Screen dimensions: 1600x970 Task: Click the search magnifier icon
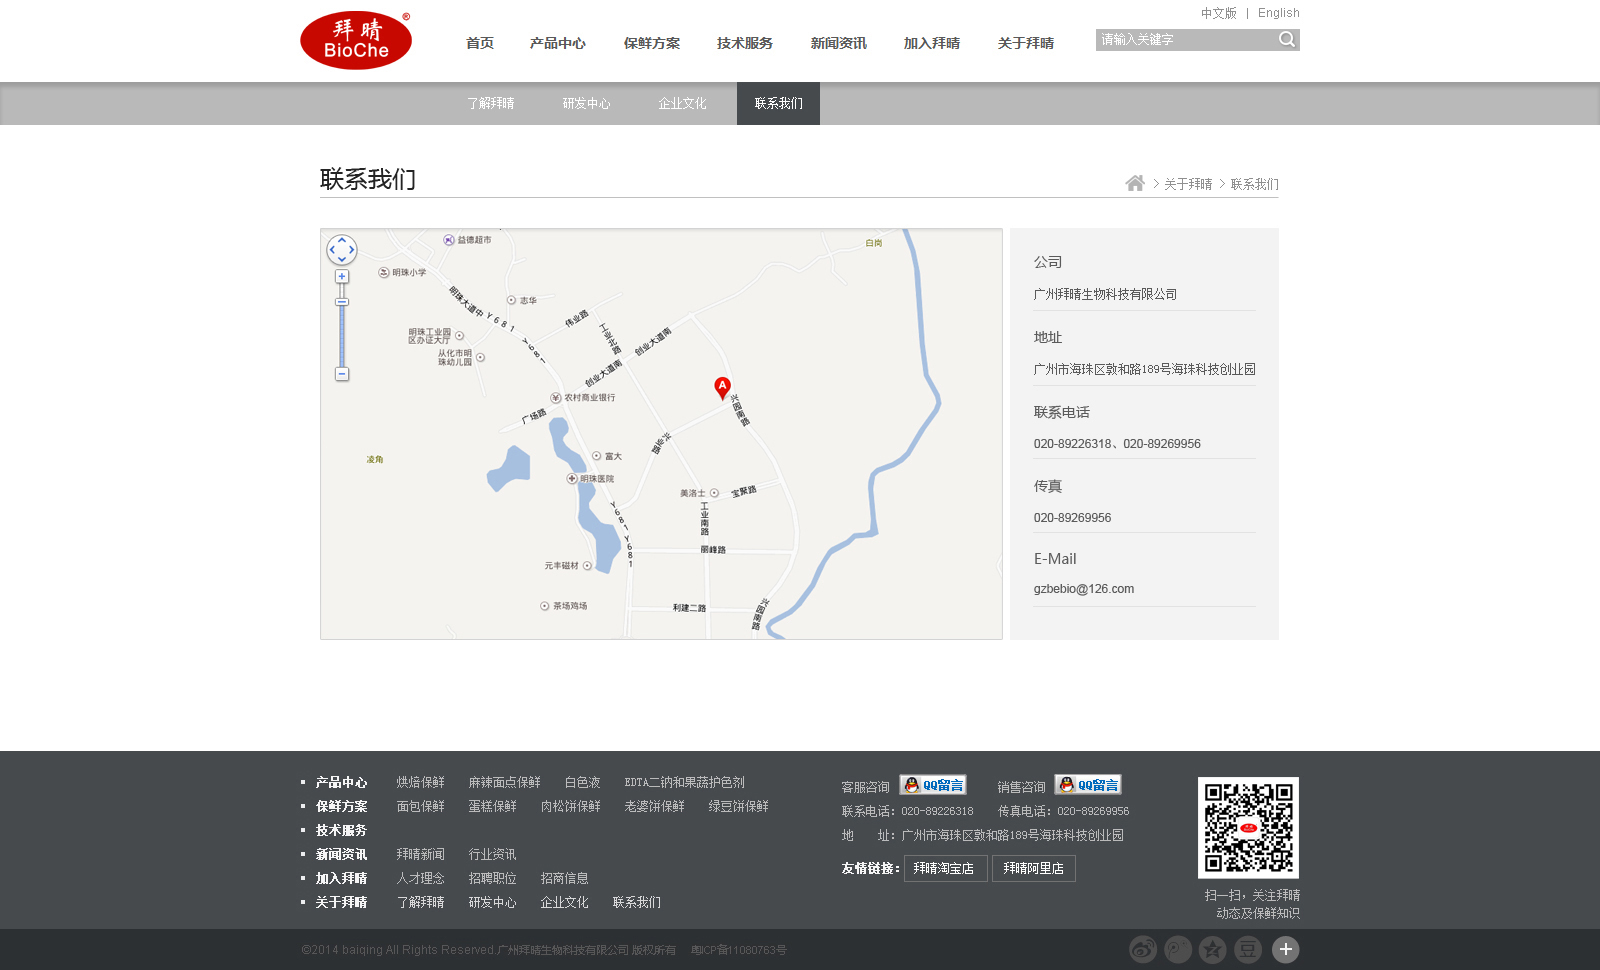(1287, 40)
